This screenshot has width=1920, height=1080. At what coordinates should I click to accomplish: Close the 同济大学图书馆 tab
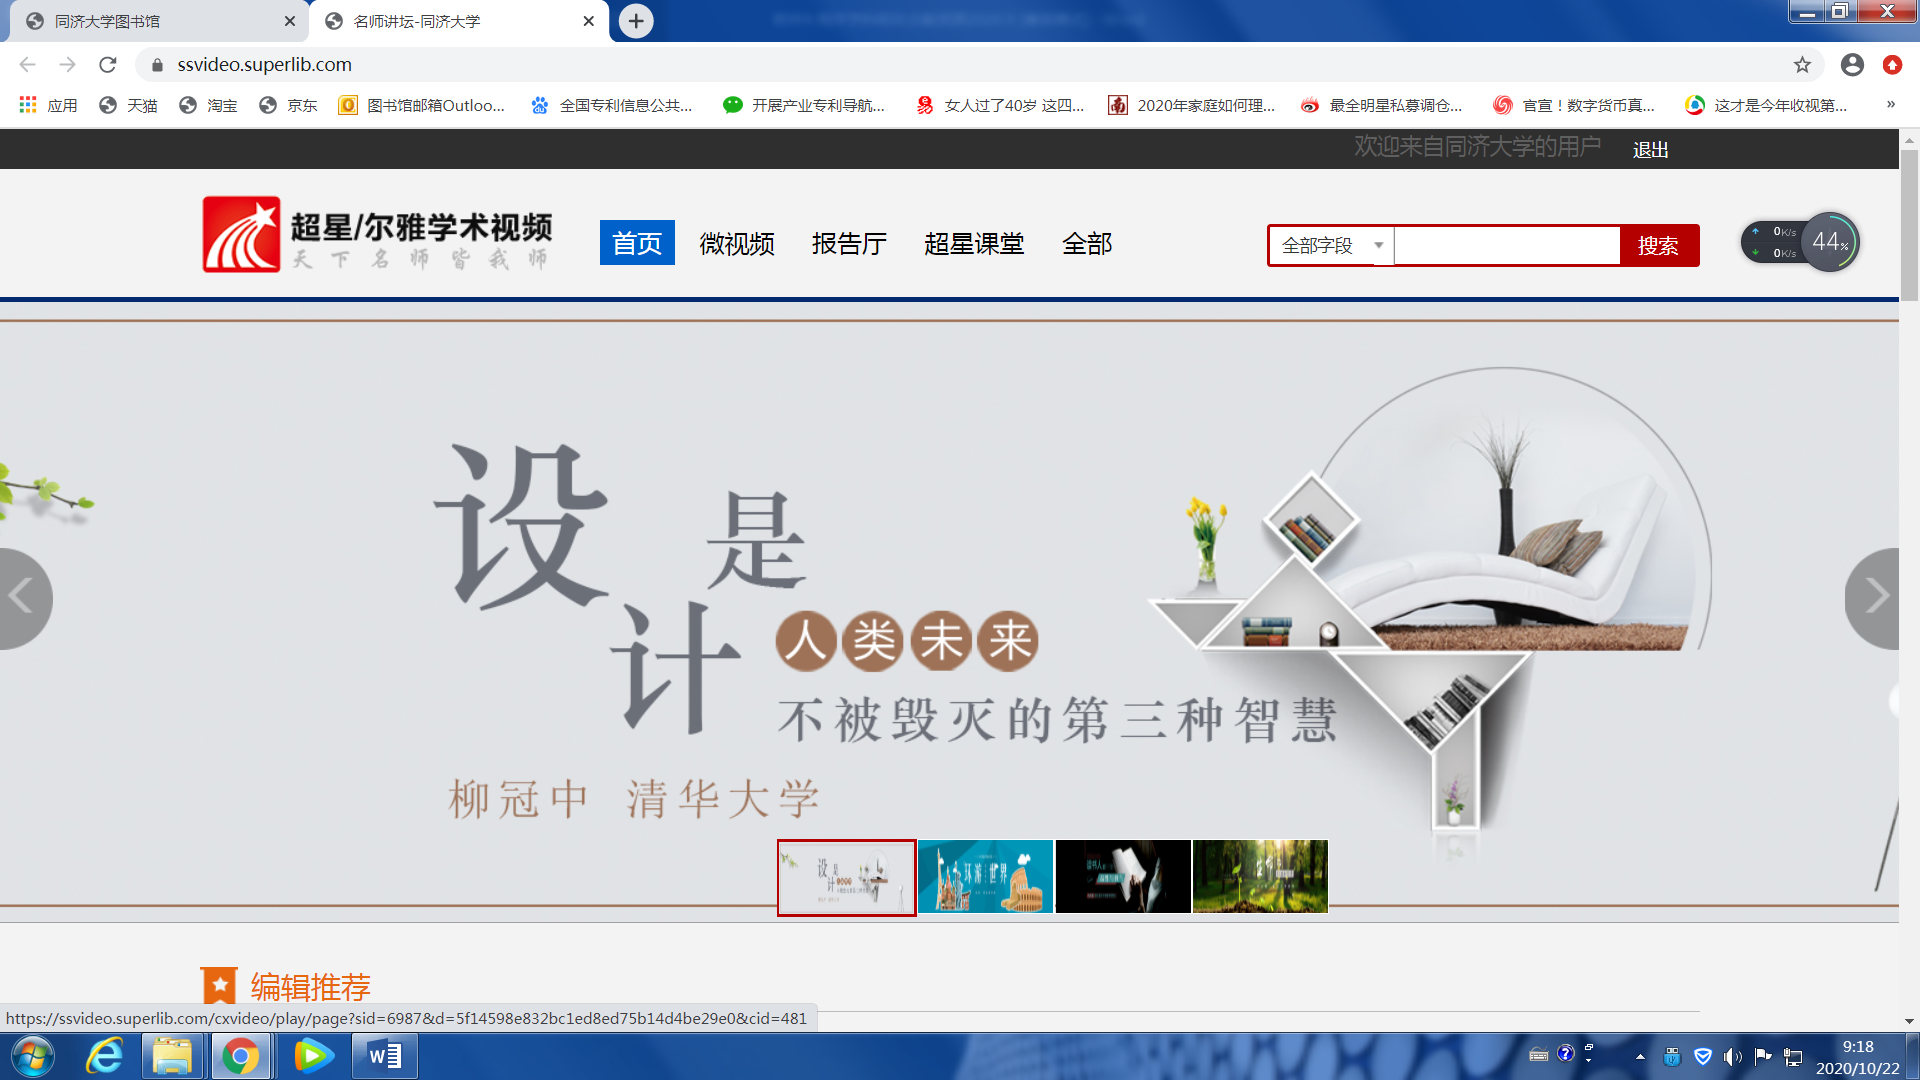click(290, 21)
